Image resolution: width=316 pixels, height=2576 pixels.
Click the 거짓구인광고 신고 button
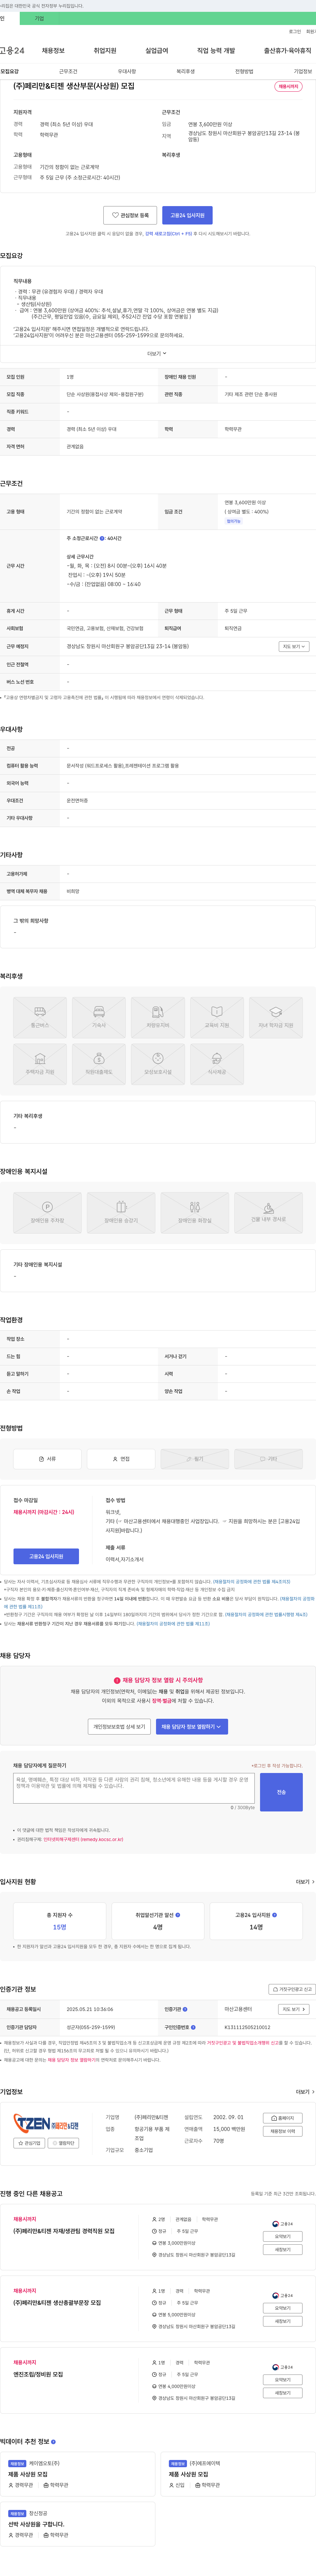coord(292,1989)
